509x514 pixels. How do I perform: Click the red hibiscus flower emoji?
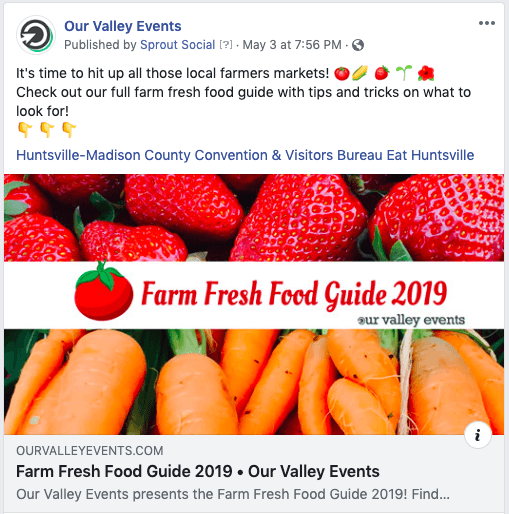[426, 73]
